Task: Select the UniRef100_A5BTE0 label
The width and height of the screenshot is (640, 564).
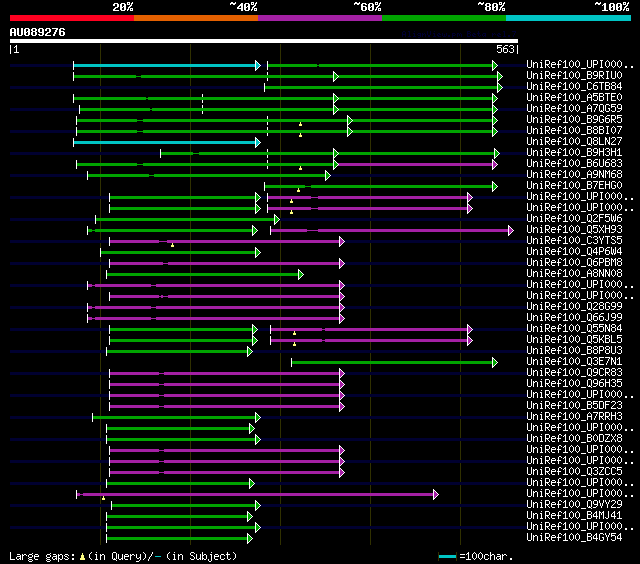Action: (x=574, y=98)
